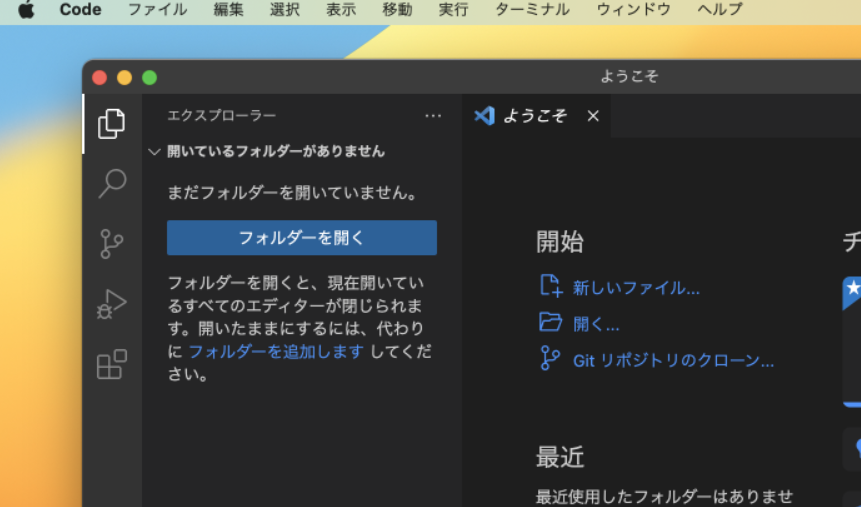Click the Git リポジトリのクローン... link
861x507 pixels.
pos(673,360)
